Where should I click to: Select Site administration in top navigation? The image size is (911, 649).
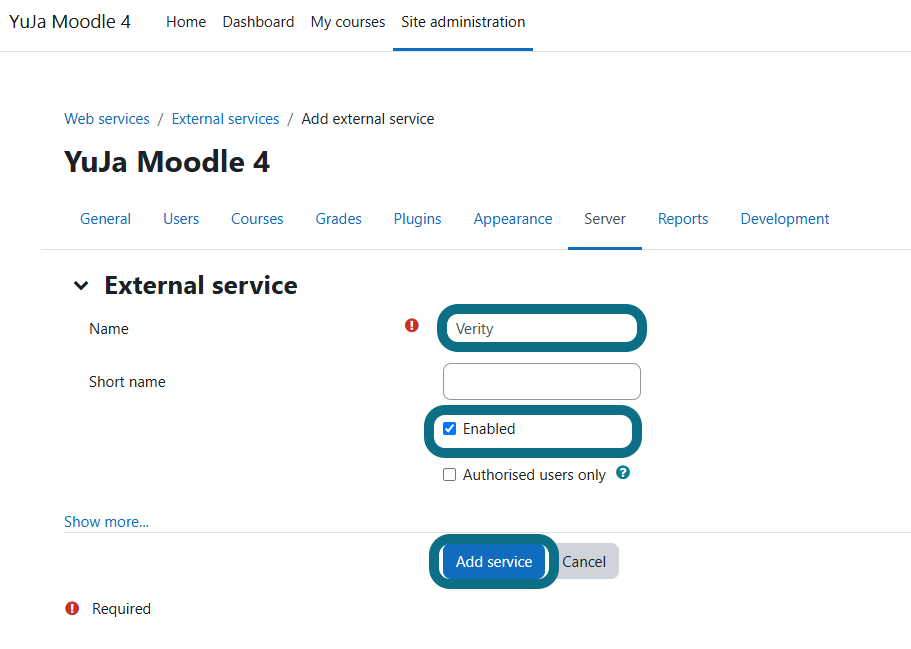click(463, 22)
